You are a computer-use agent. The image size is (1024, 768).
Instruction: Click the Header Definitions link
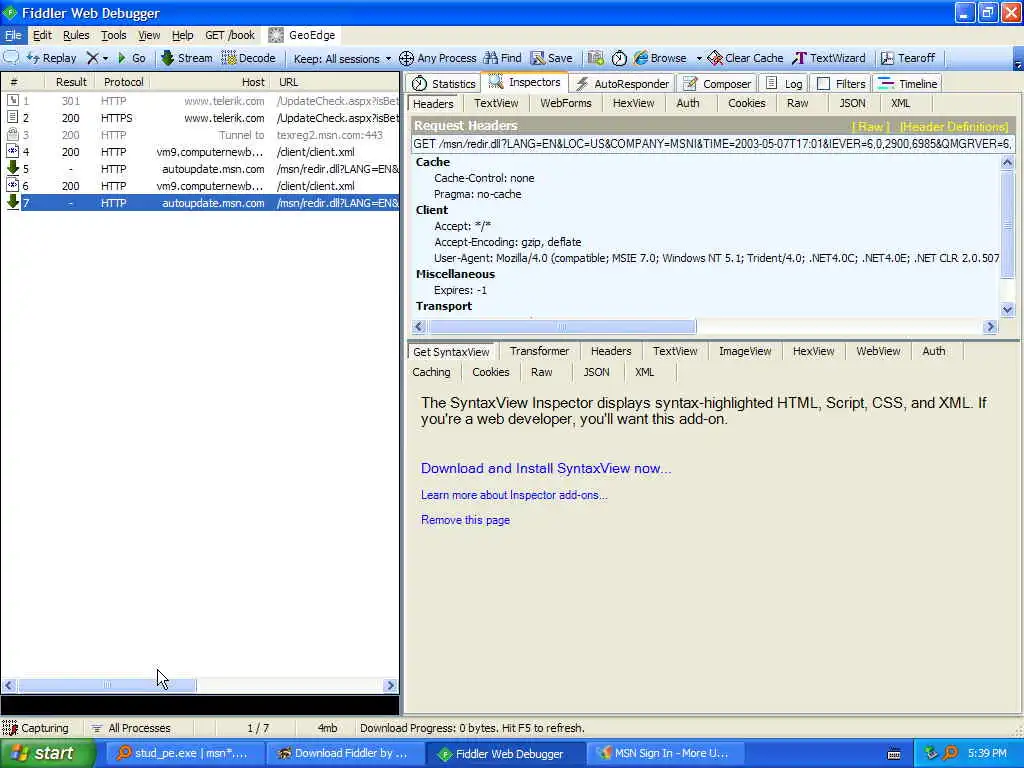[954, 127]
